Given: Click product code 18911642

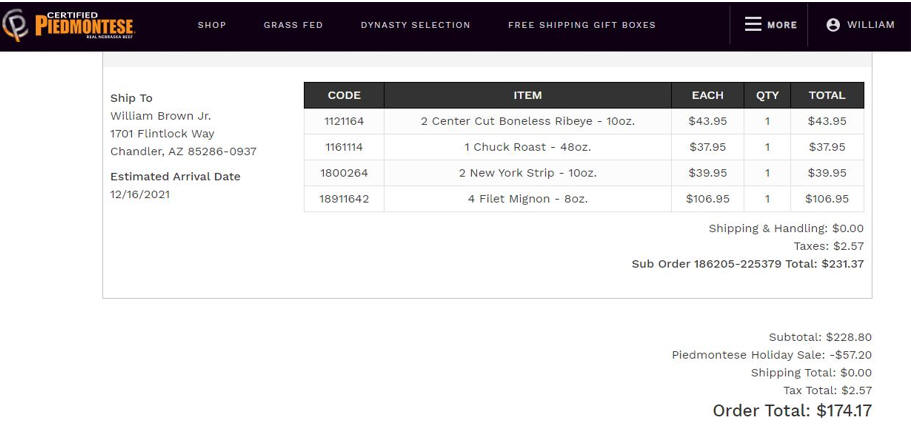Looking at the screenshot, I should [x=344, y=199].
